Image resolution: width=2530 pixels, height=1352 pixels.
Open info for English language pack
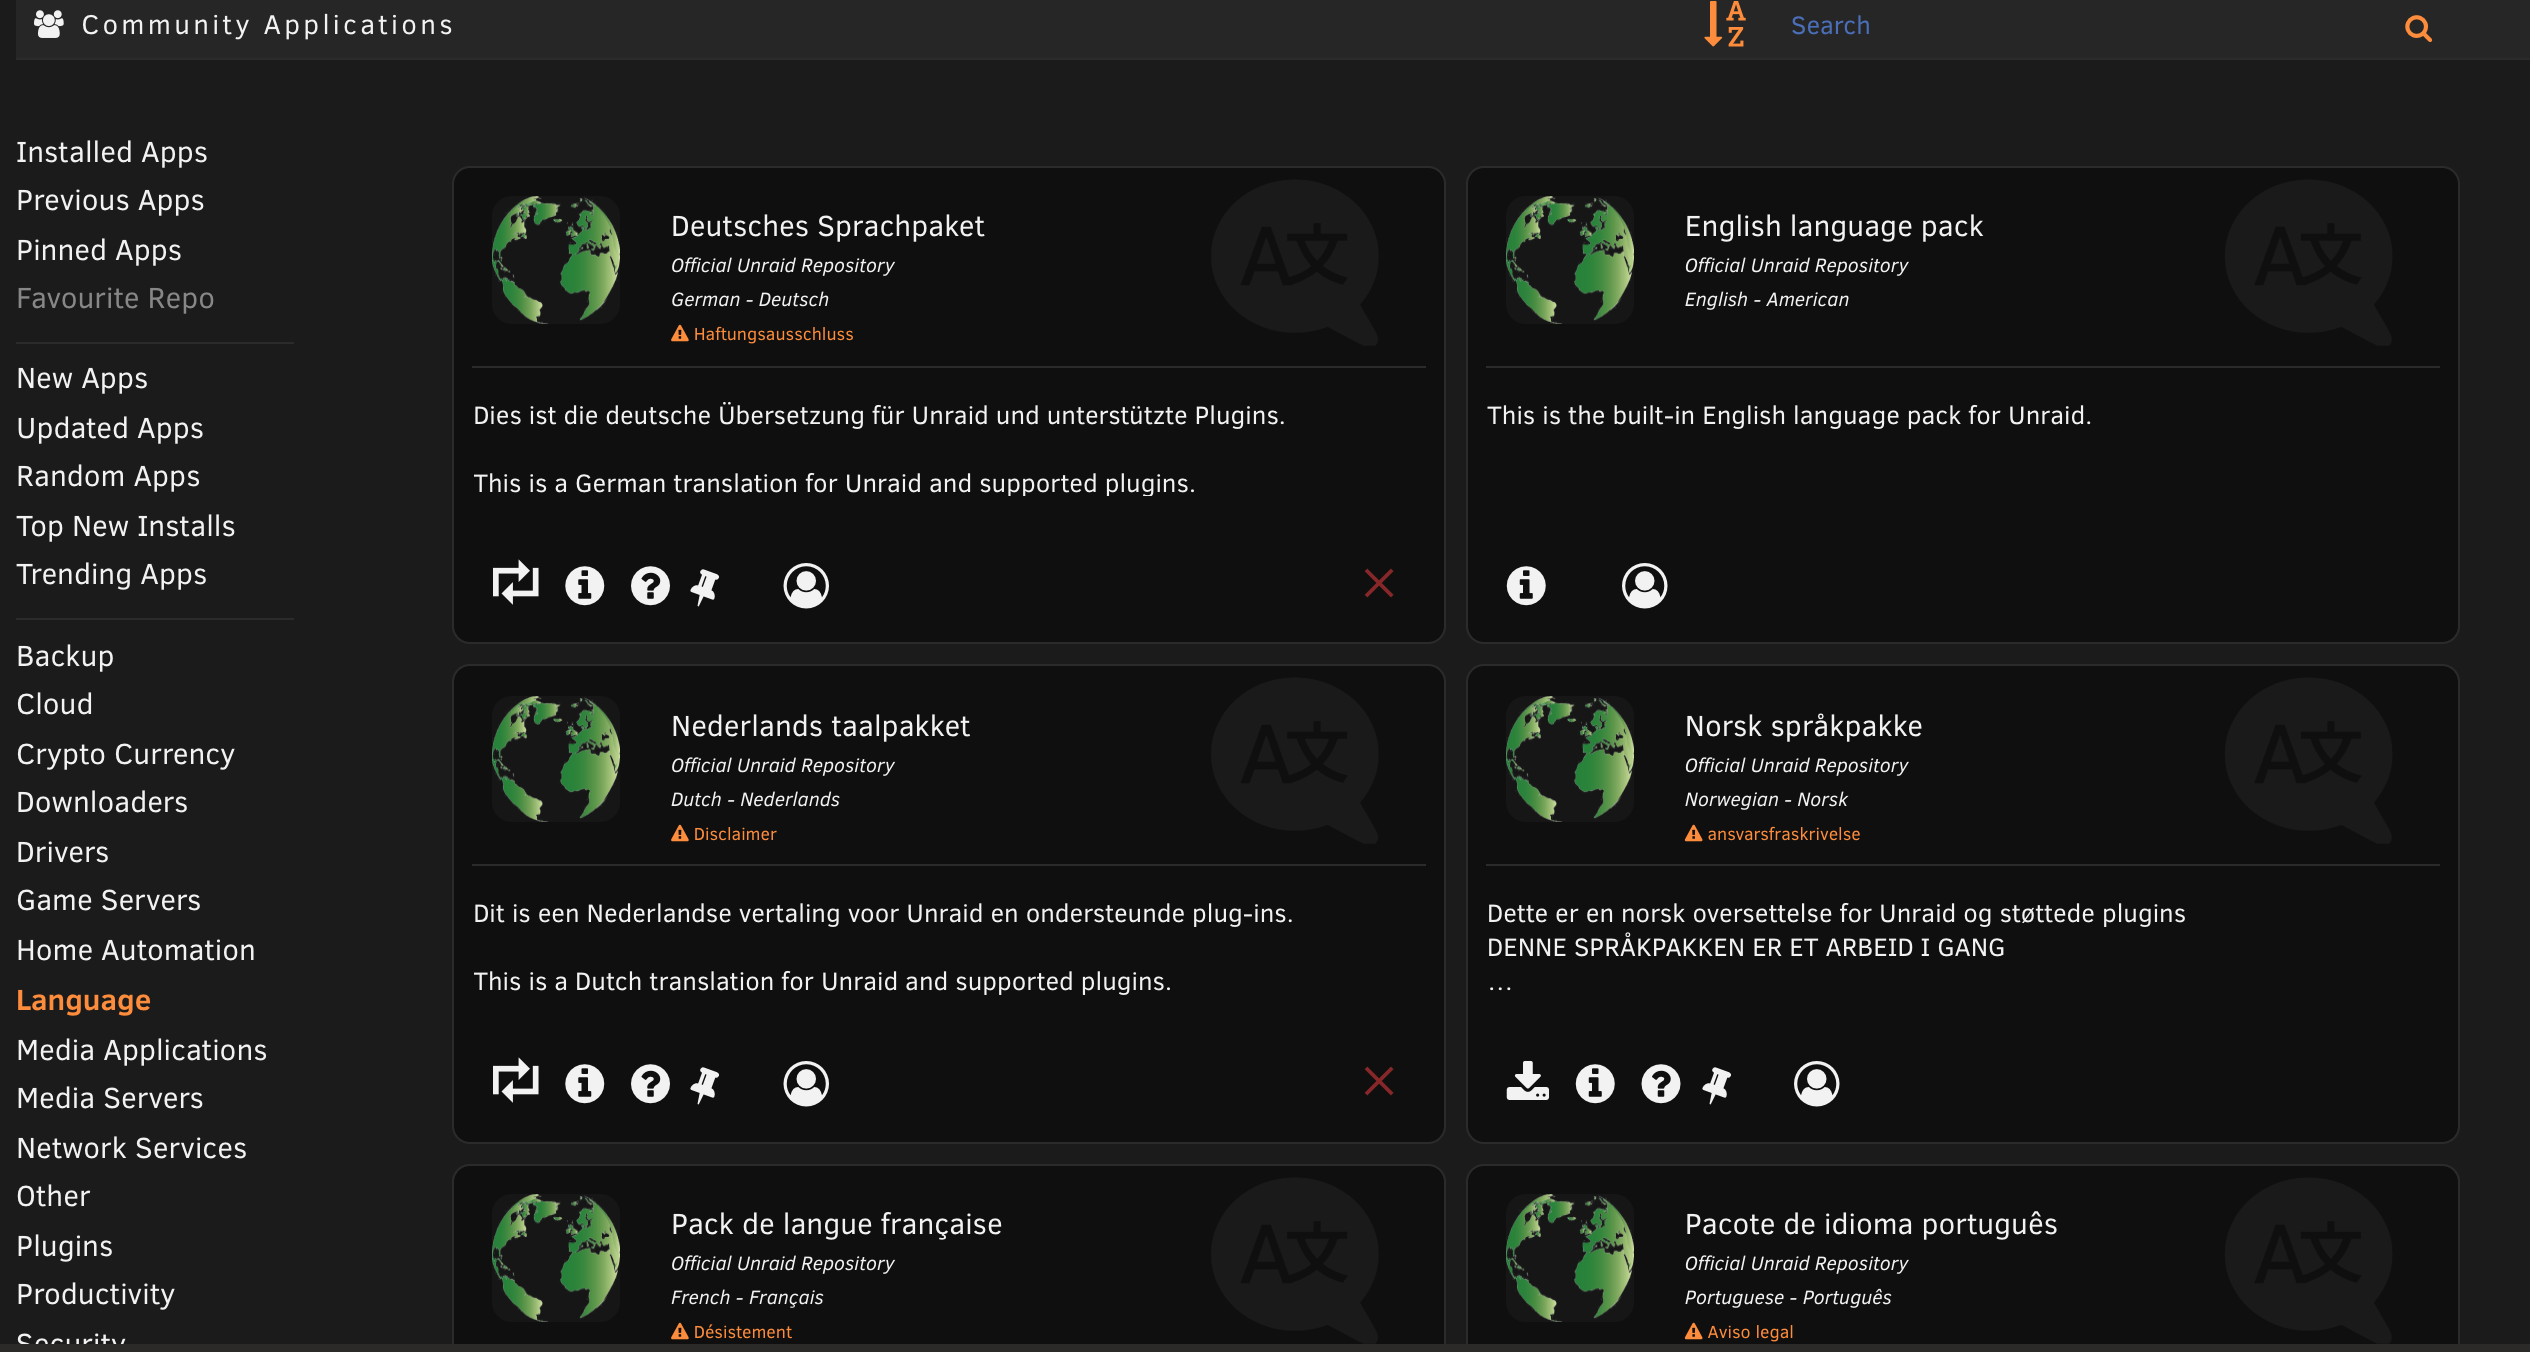click(x=1526, y=585)
